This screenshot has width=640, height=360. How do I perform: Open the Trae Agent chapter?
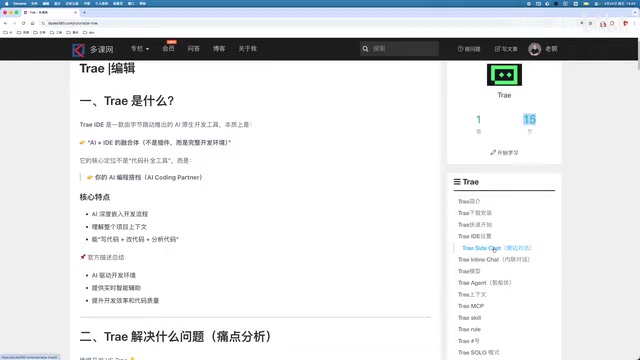click(484, 283)
